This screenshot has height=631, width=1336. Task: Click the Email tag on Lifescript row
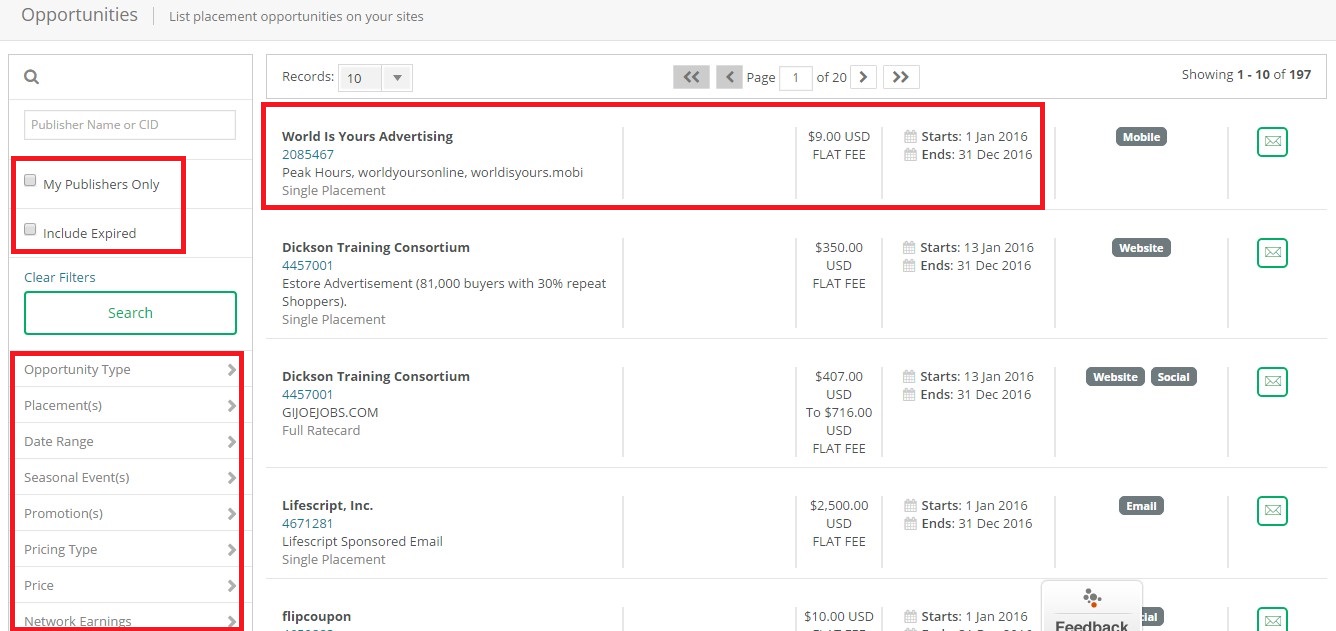pyautogui.click(x=1141, y=506)
